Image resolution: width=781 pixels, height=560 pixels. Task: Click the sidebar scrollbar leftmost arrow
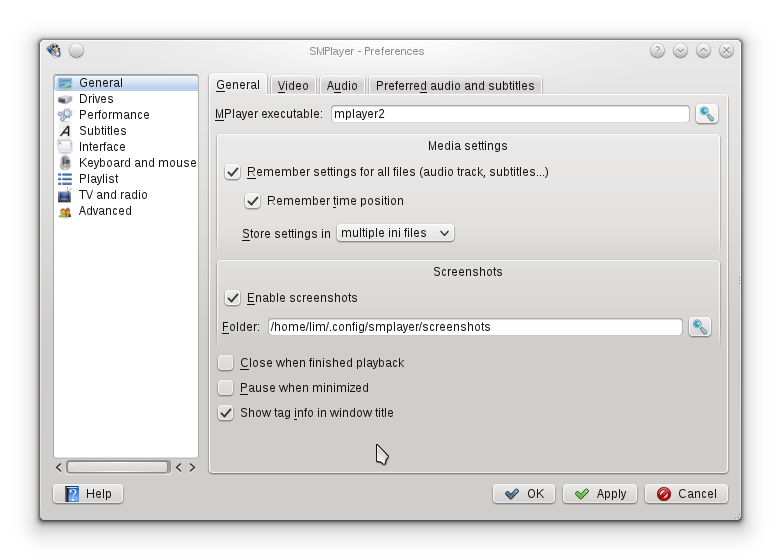point(59,467)
